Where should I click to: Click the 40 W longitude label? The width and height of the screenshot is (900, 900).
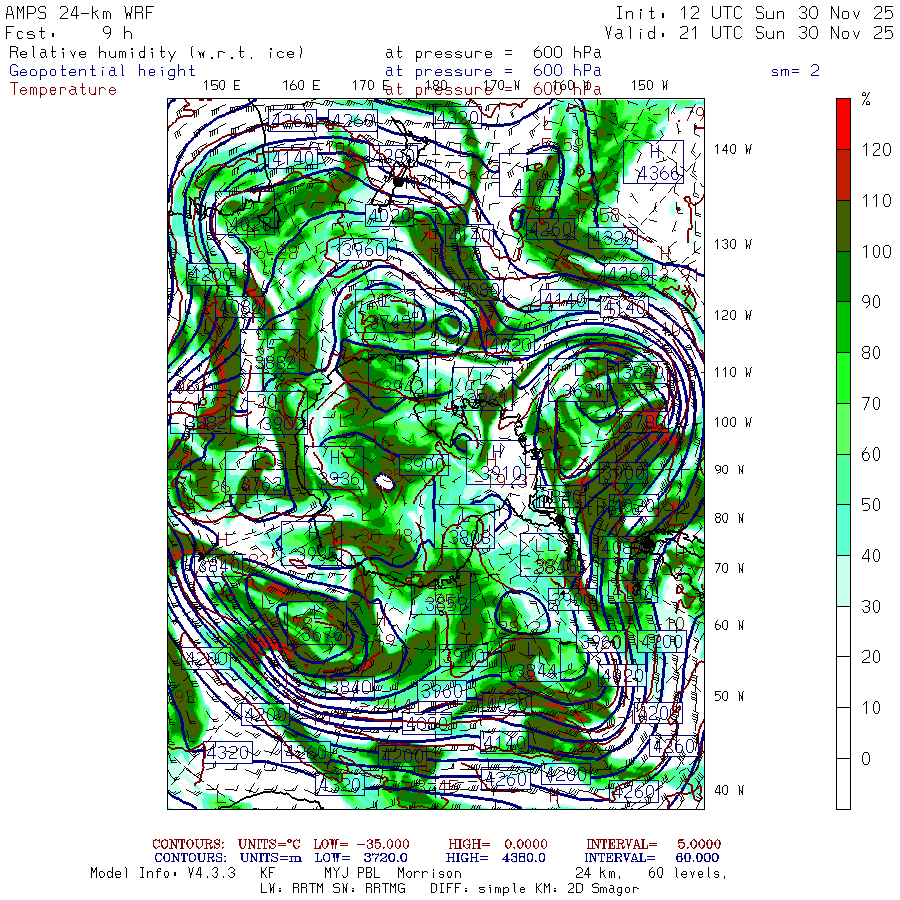(x=727, y=790)
